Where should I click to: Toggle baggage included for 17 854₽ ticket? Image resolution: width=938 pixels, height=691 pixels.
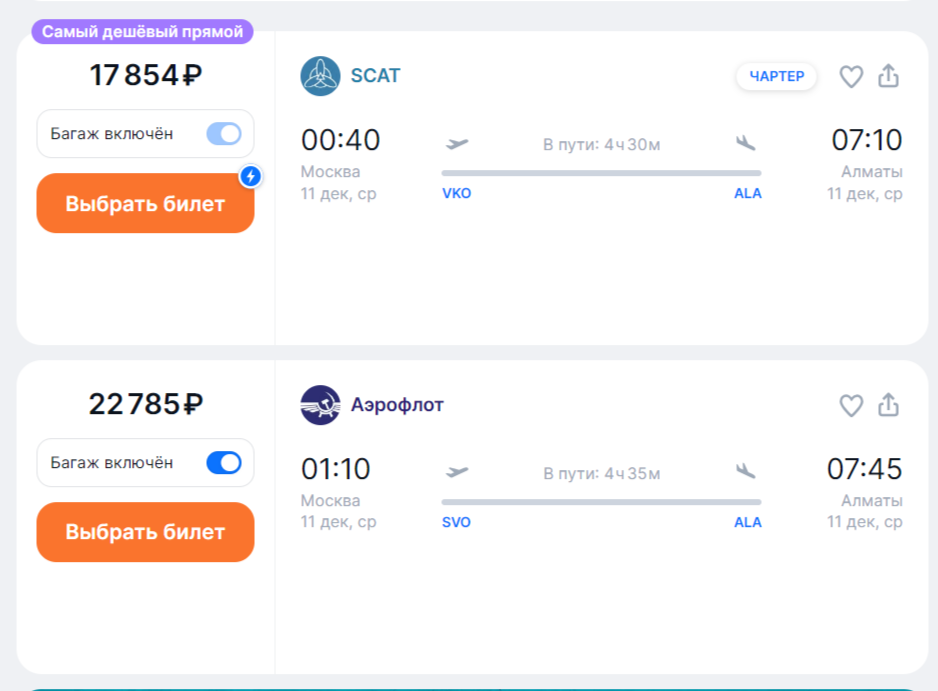pos(224,134)
